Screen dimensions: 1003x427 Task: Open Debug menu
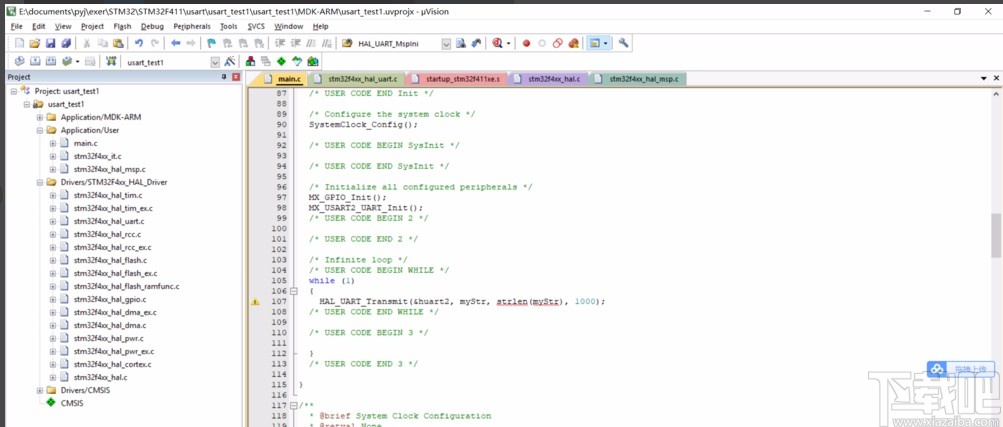(152, 26)
